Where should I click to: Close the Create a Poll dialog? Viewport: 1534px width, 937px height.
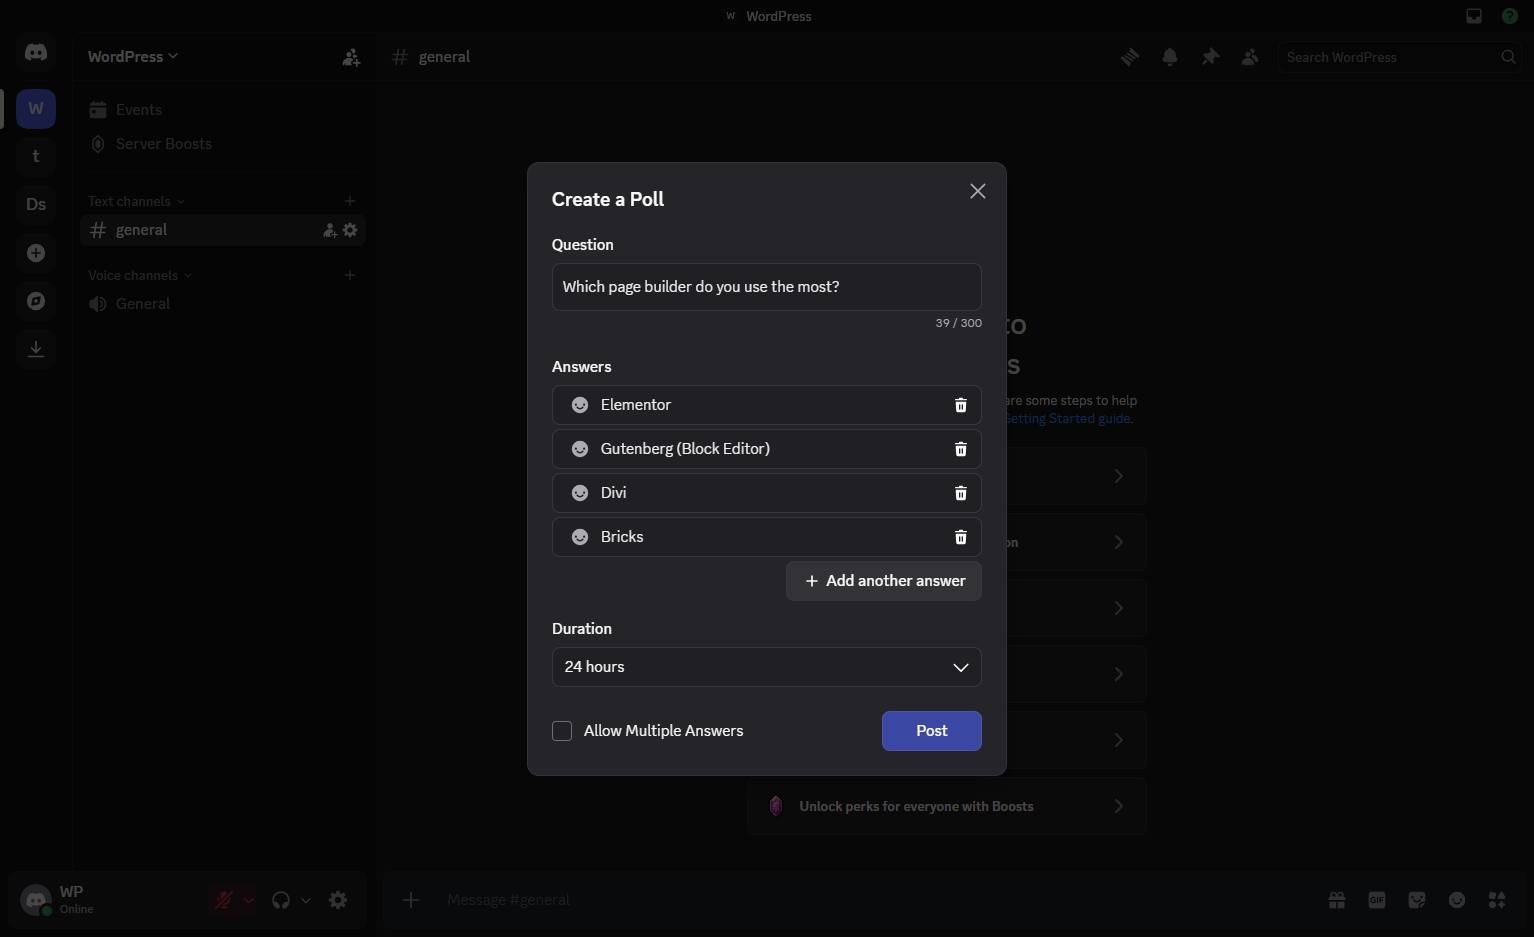point(978,191)
